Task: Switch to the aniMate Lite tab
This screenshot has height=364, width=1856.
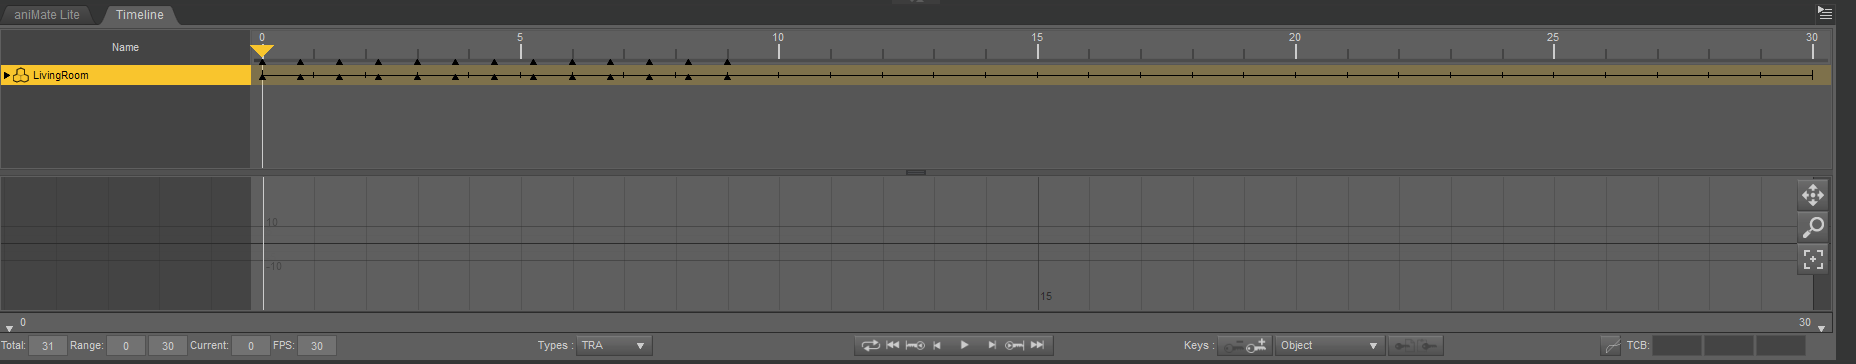Action: (47, 15)
